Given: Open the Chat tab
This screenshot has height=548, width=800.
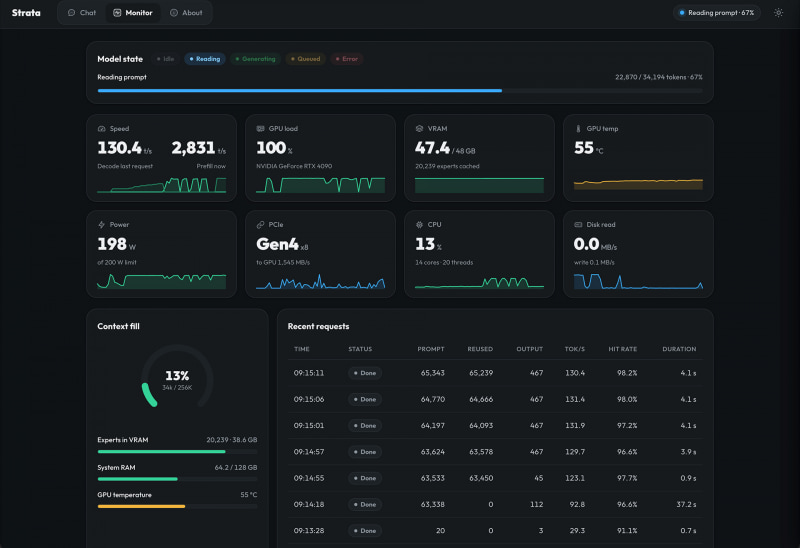Looking at the screenshot, I should [82, 13].
